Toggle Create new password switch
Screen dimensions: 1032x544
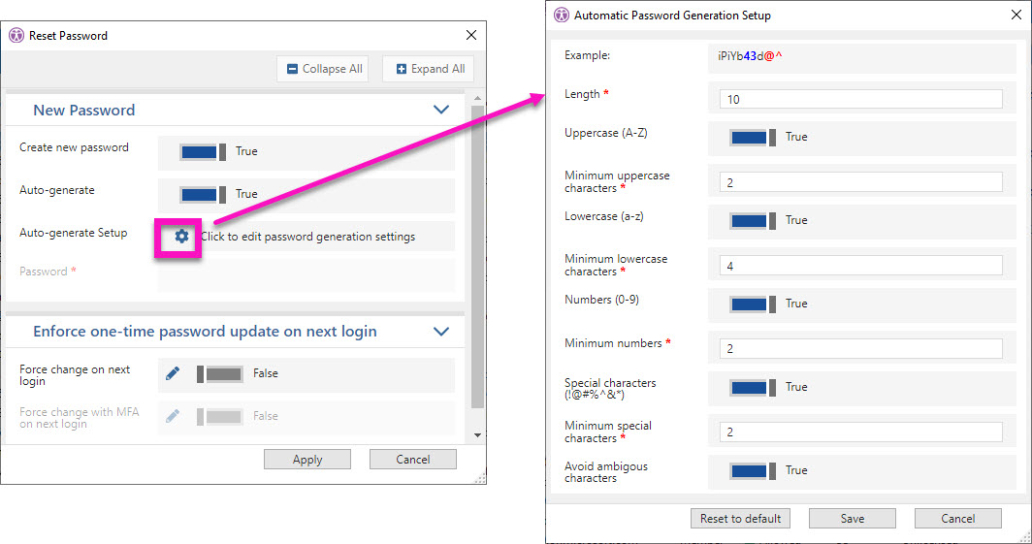click(203, 151)
